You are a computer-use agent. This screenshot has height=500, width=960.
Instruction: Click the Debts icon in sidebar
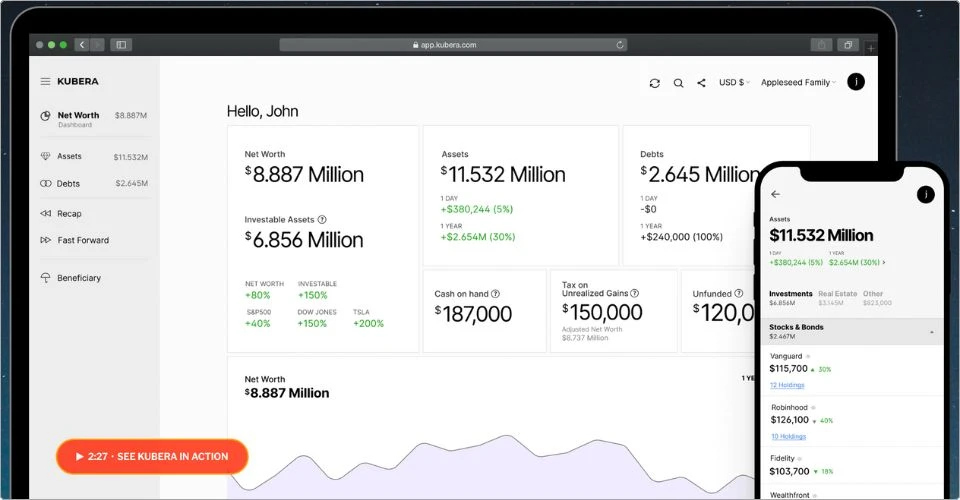[45, 183]
